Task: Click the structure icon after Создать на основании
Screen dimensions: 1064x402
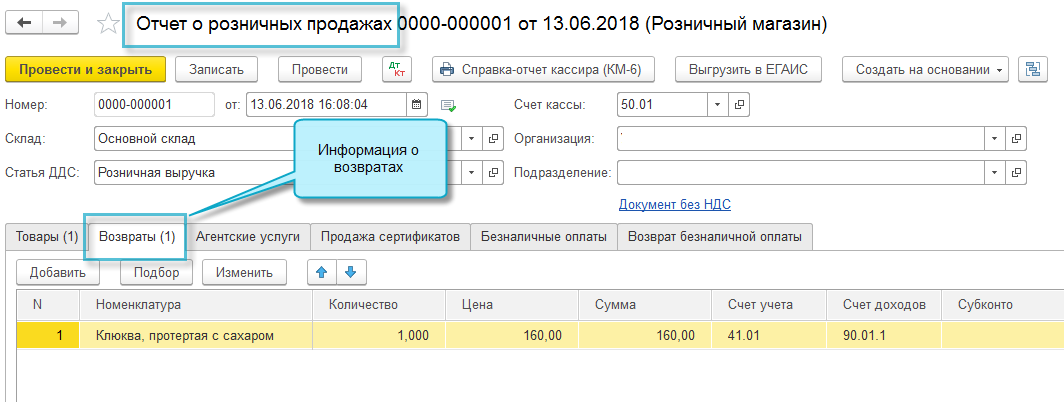Action: click(x=1030, y=69)
